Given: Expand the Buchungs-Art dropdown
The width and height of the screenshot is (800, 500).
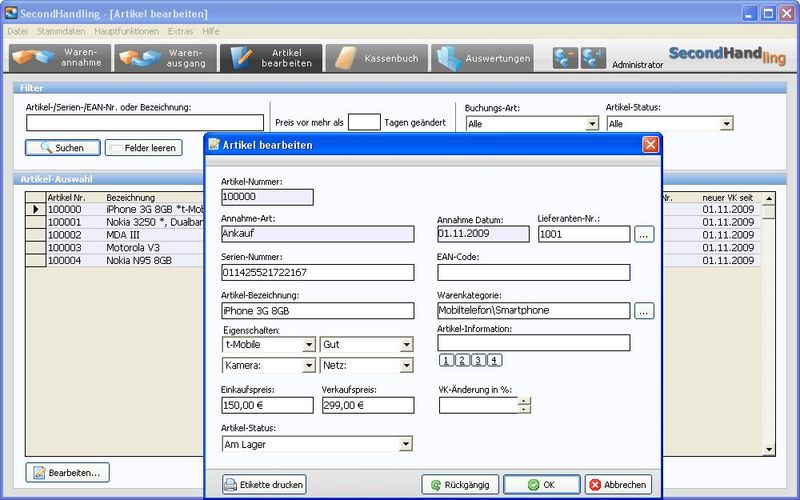Looking at the screenshot, I should point(592,123).
